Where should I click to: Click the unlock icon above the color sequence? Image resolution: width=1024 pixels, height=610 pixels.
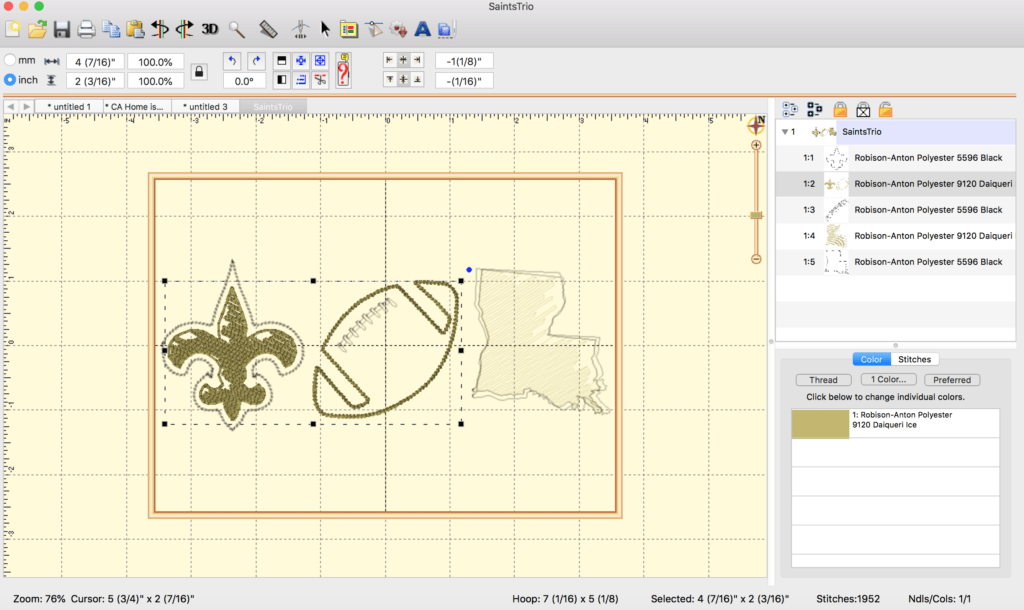[884, 108]
